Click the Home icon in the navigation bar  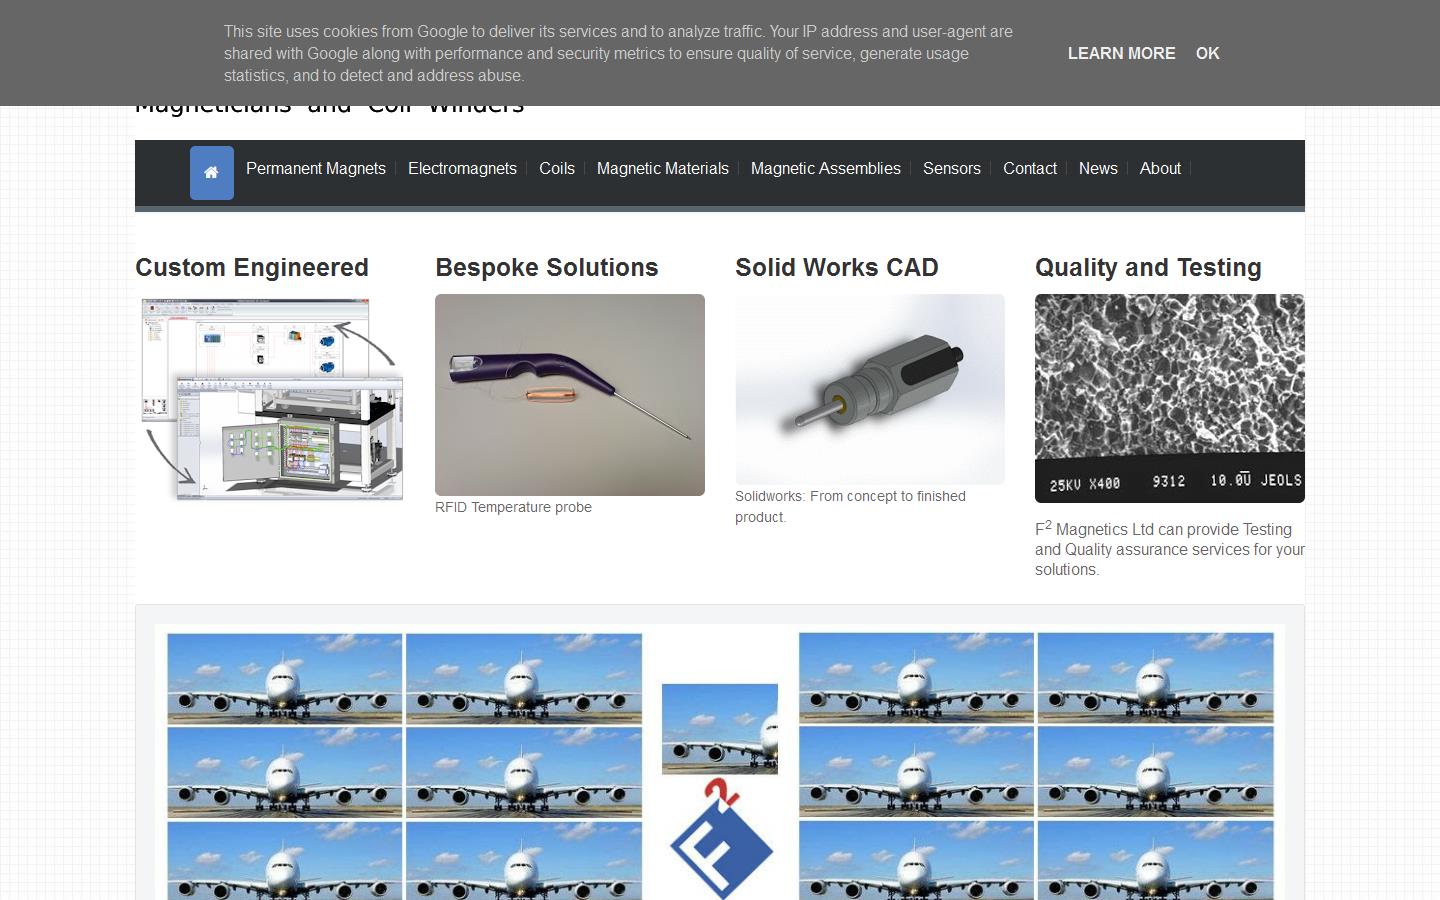[x=211, y=172]
